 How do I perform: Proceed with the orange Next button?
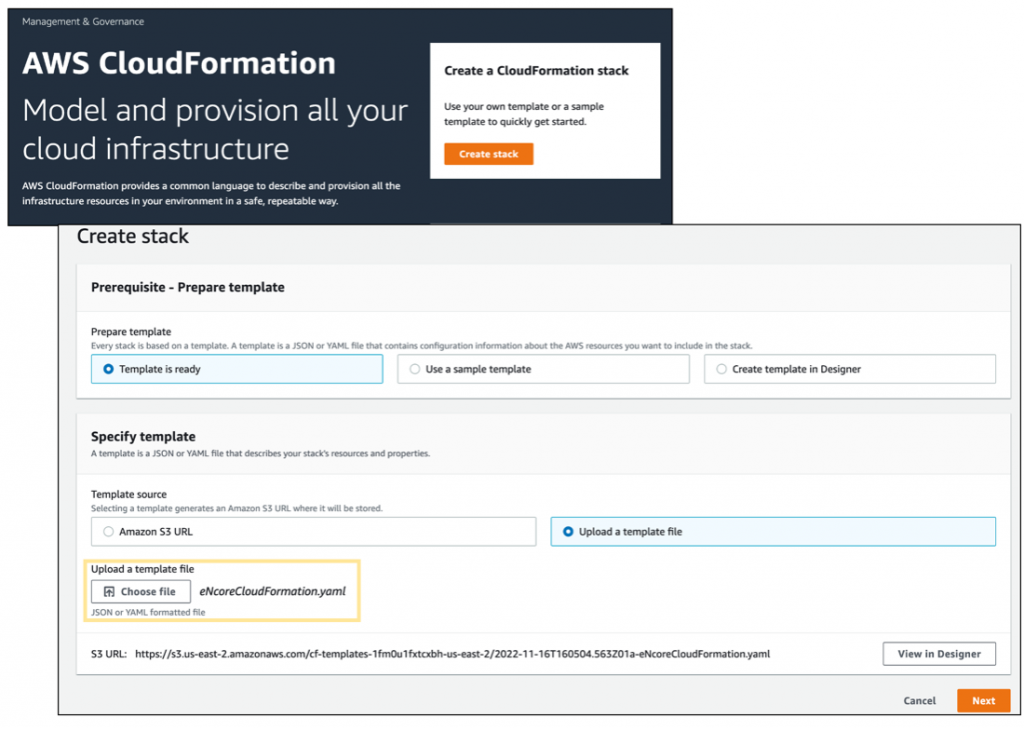click(x=983, y=701)
